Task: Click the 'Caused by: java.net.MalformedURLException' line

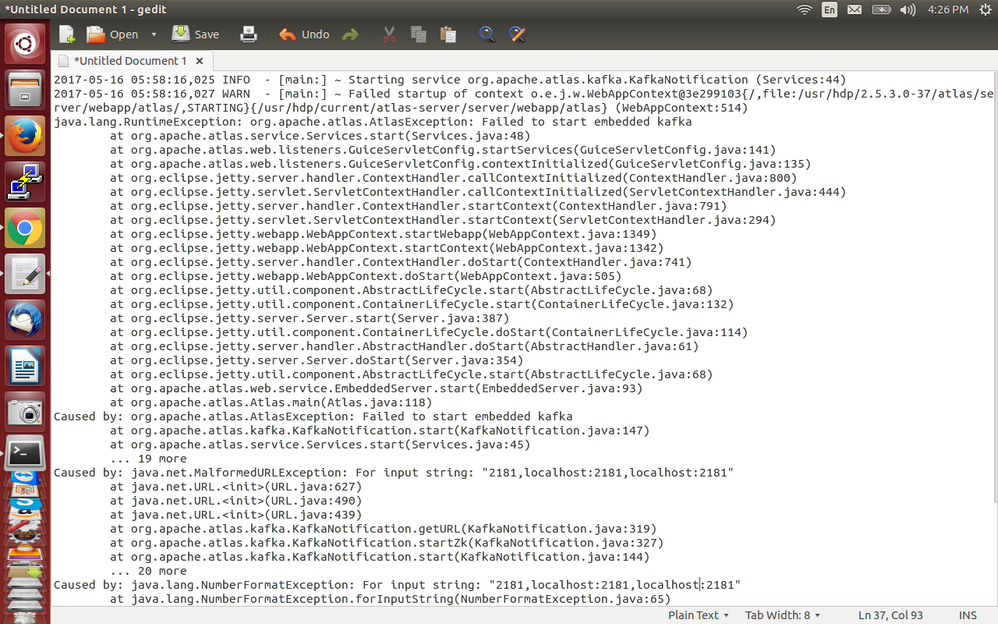Action: click(393, 472)
